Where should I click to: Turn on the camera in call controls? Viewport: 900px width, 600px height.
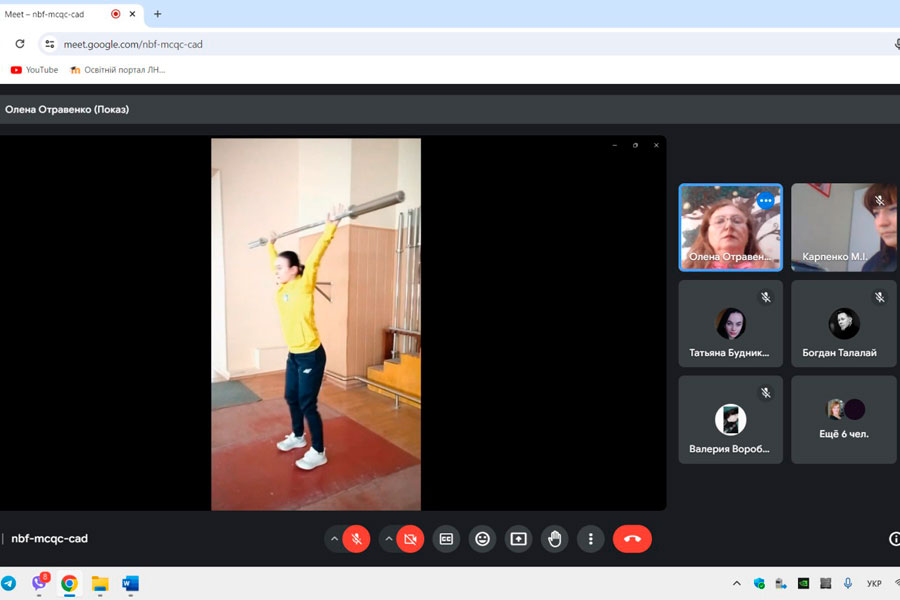pos(410,539)
